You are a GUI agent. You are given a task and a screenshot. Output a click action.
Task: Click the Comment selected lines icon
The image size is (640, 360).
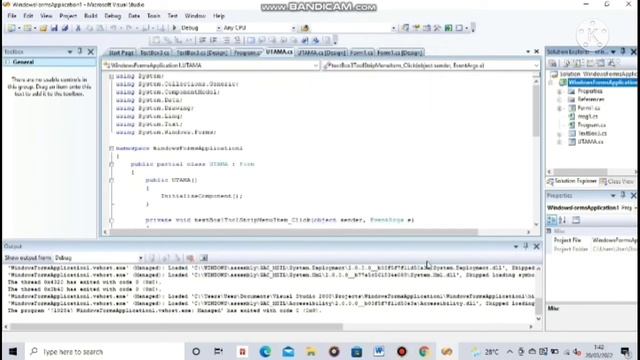(x=226, y=40)
